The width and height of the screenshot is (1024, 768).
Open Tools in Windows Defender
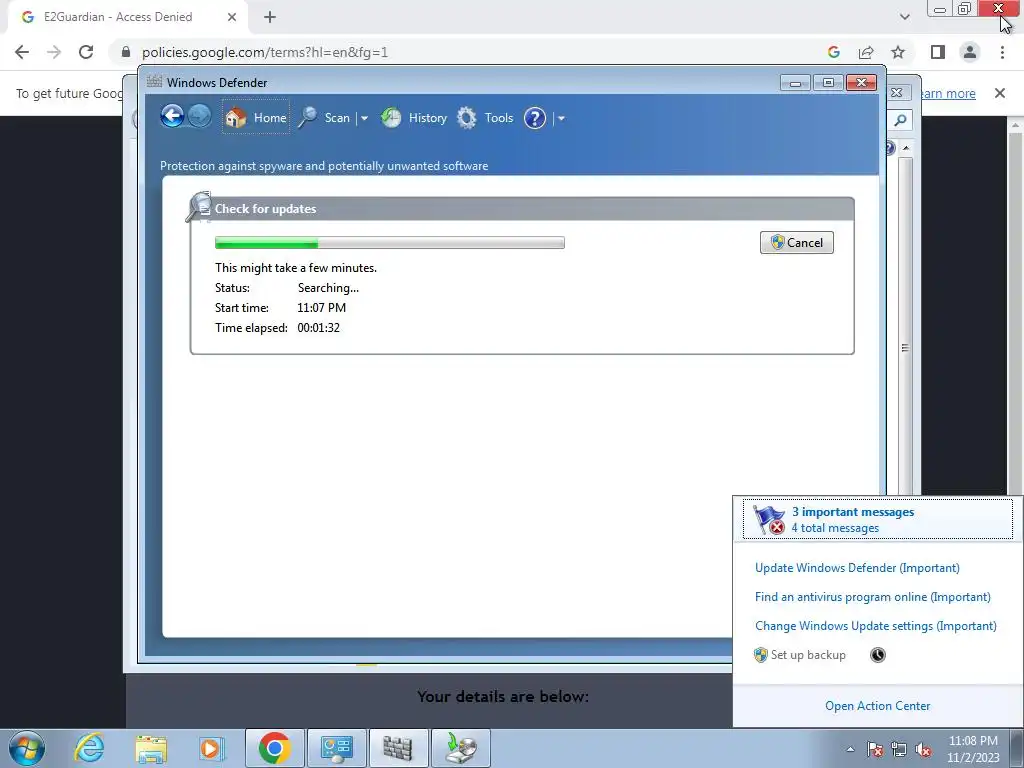pyautogui.click(x=485, y=118)
